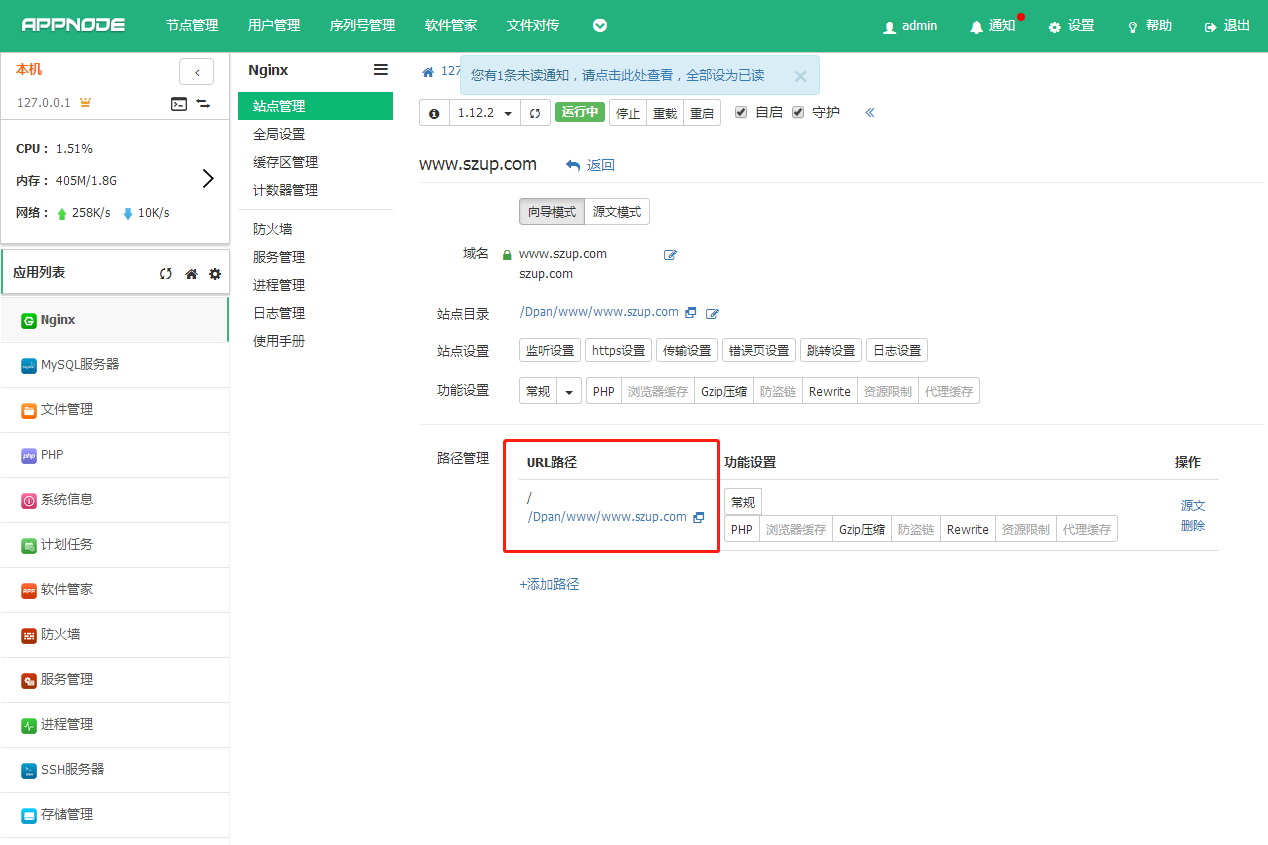Edit the domain name with pencil icon

click(x=671, y=255)
